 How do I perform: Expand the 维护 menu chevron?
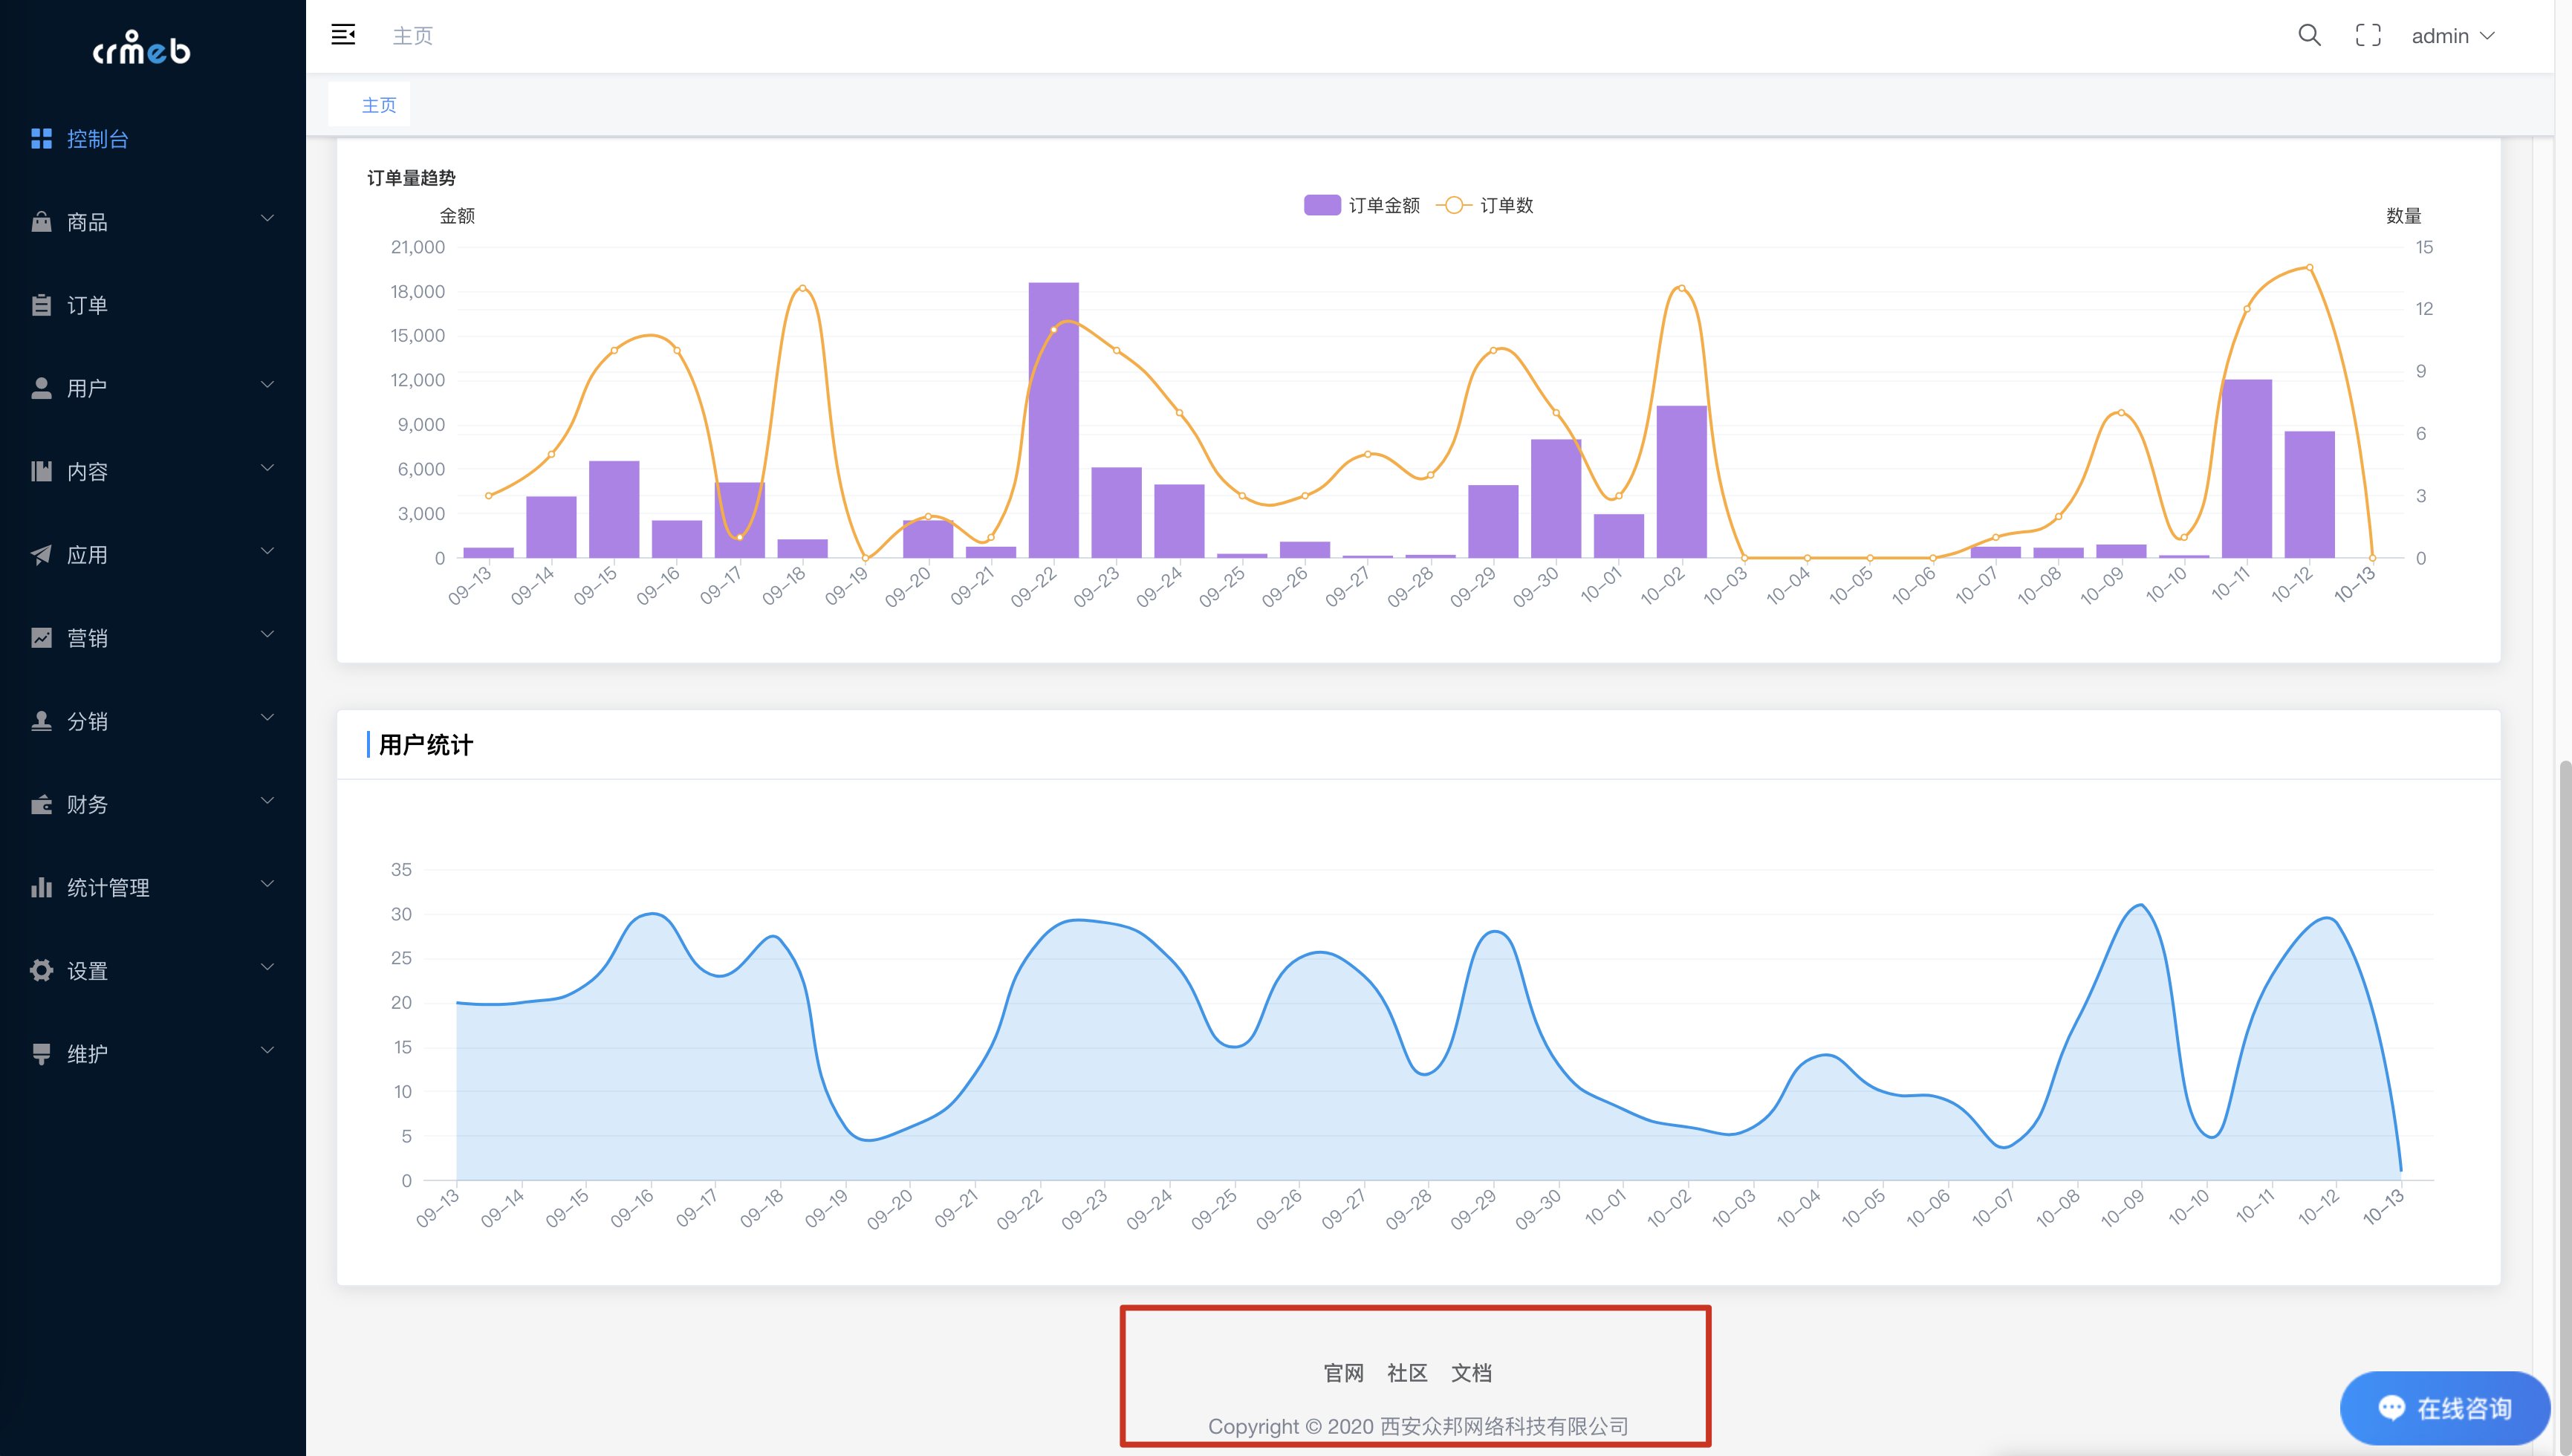tap(267, 1050)
